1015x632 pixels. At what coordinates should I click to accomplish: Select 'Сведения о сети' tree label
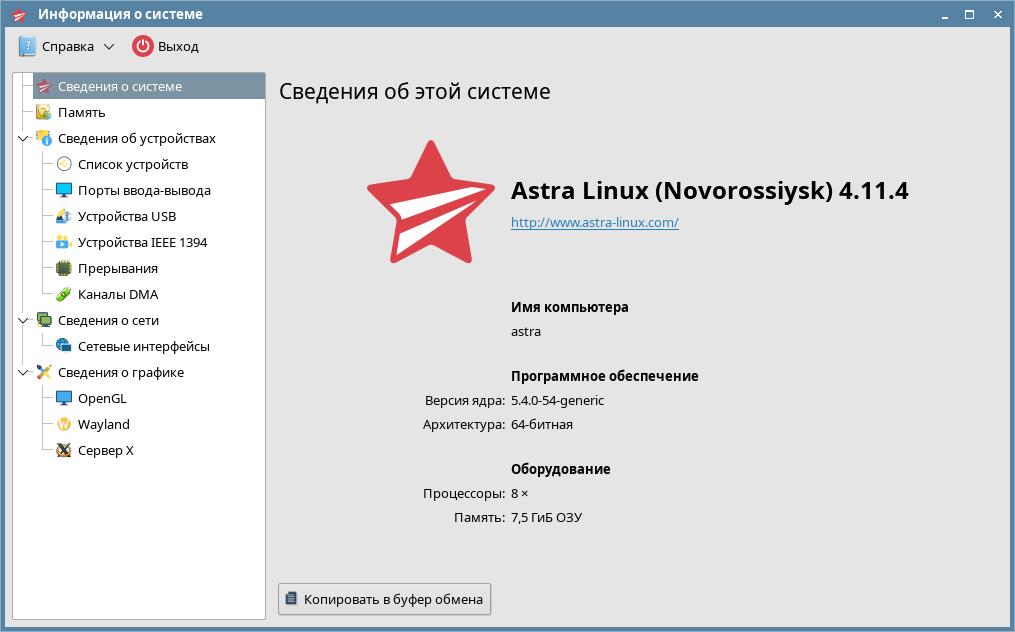pos(108,321)
